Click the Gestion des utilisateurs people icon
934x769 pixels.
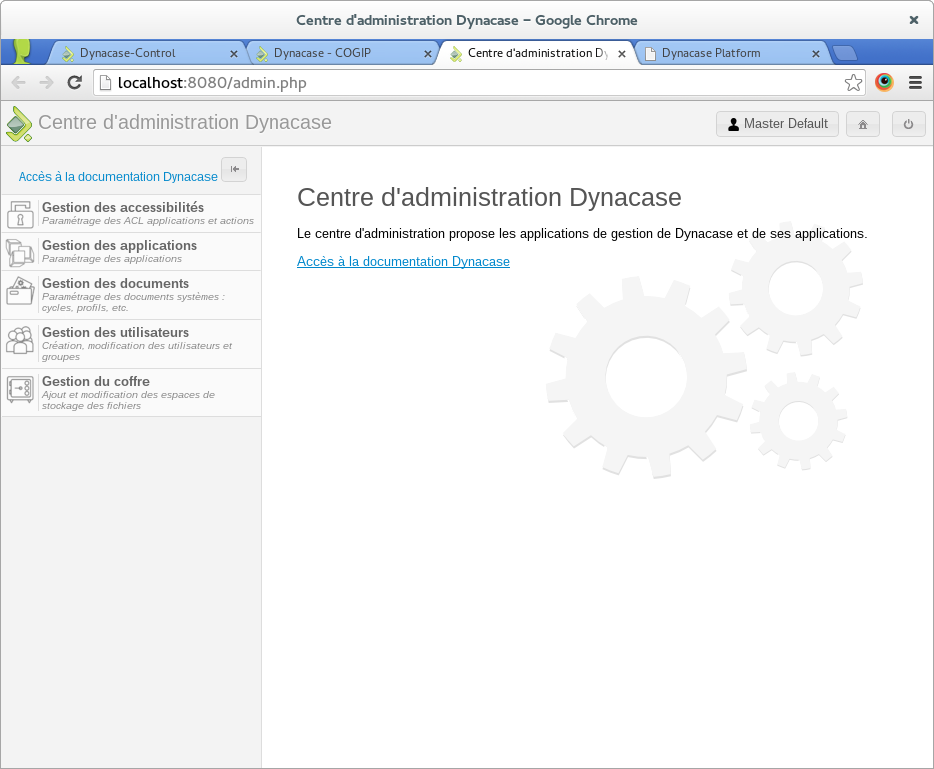pos(20,340)
